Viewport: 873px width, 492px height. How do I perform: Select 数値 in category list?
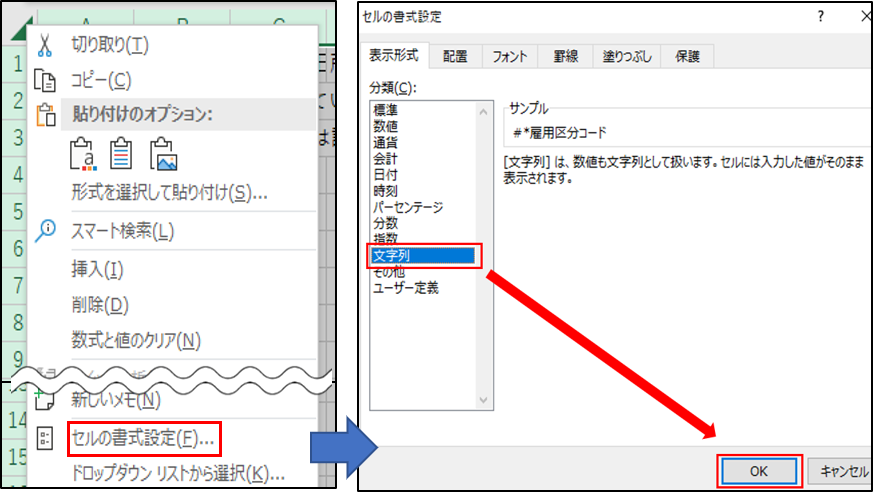point(386,126)
